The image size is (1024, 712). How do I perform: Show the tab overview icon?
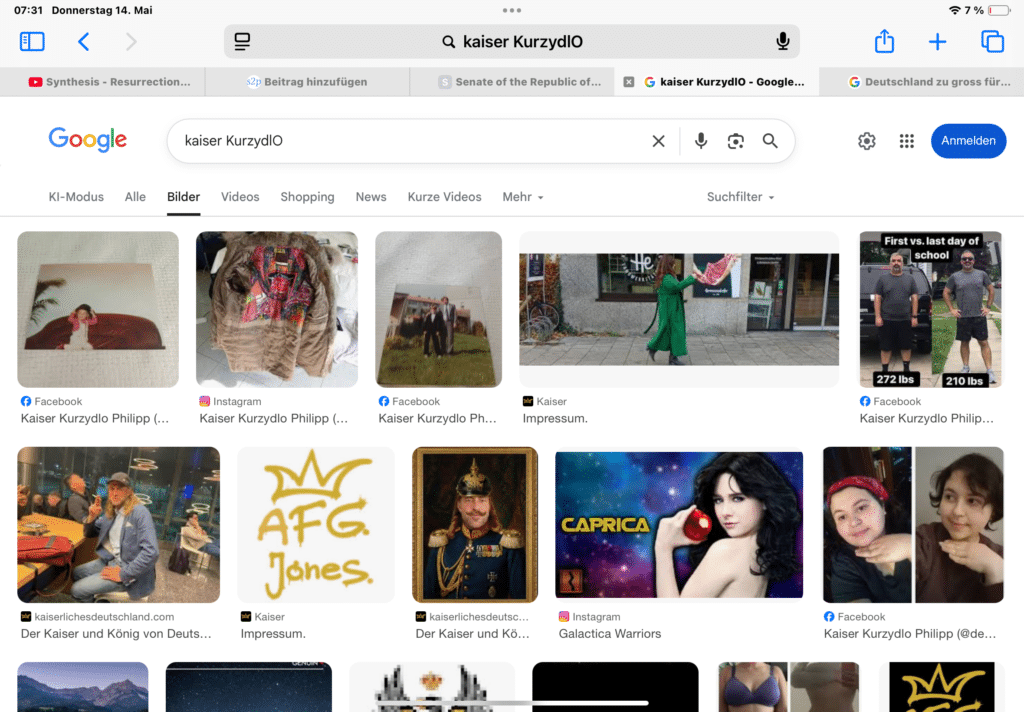point(993,42)
